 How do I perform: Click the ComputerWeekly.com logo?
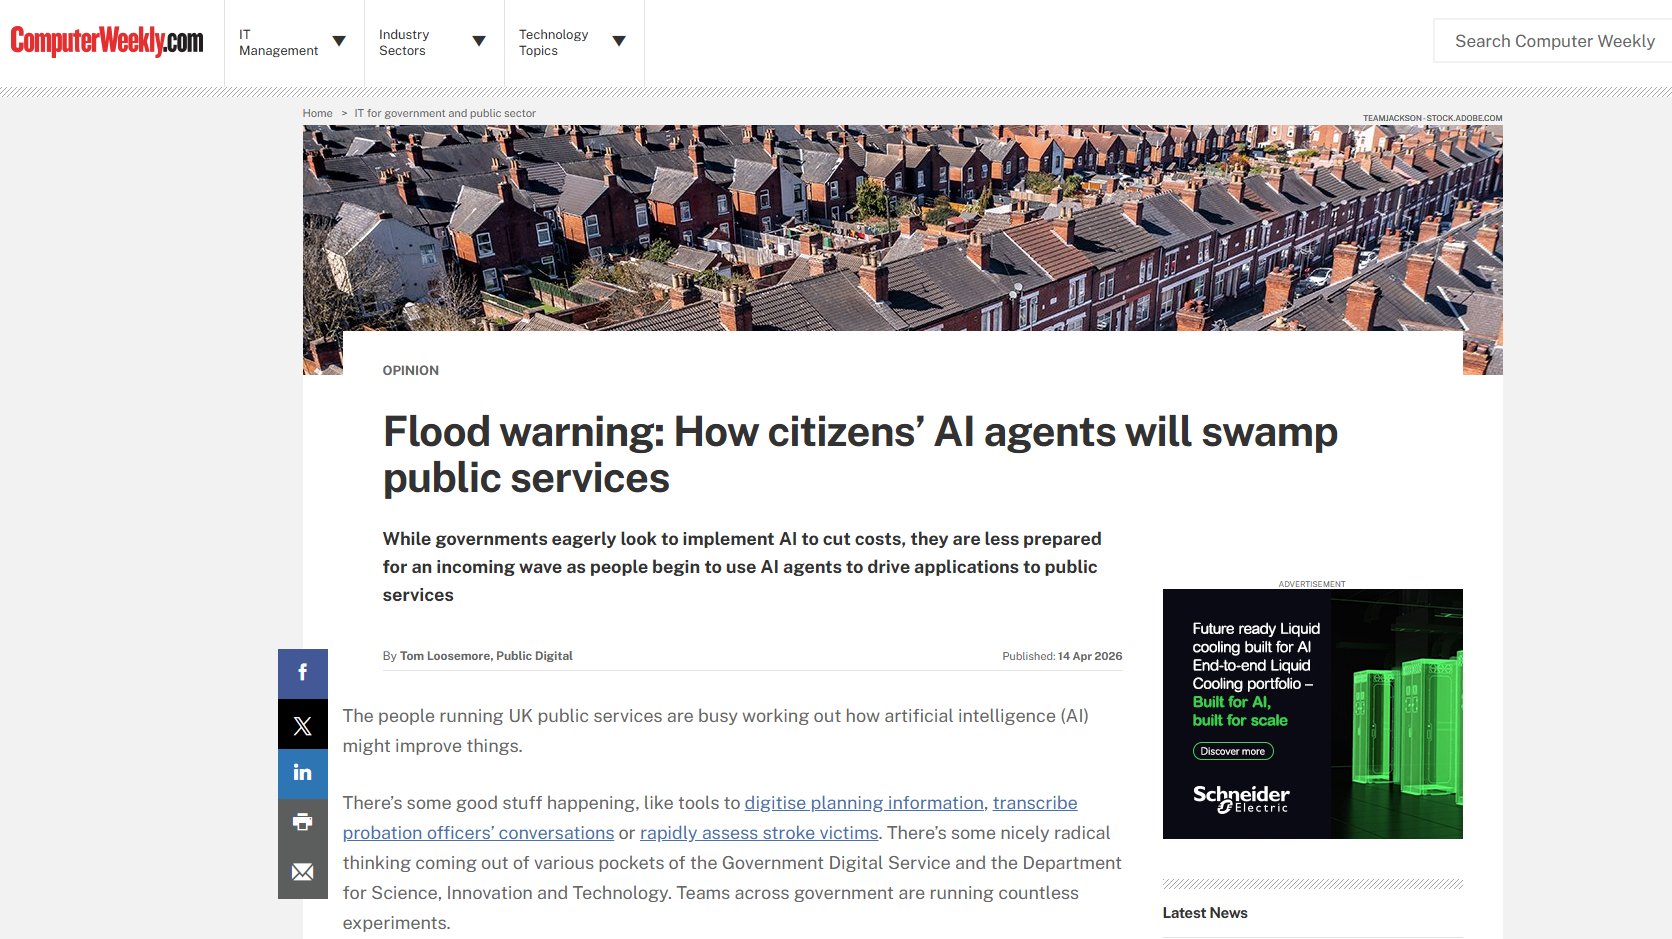105,41
